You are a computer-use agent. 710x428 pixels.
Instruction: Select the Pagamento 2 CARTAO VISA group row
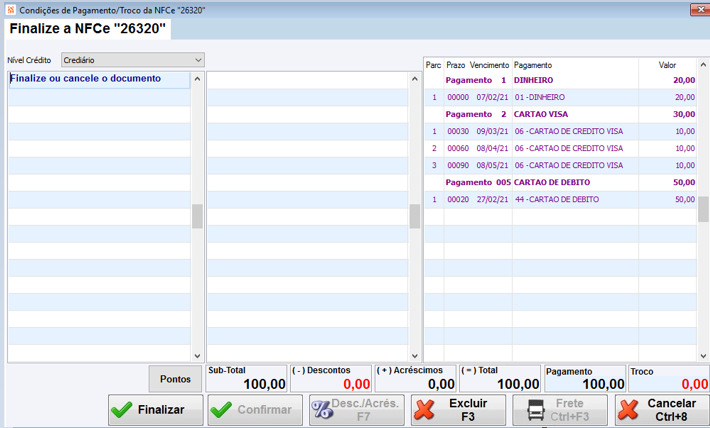(x=560, y=114)
